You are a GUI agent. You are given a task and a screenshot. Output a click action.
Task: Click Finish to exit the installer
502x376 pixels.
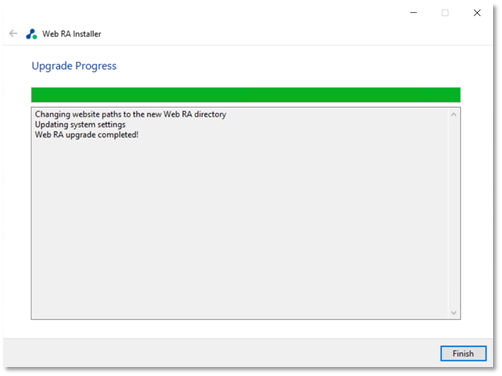click(x=463, y=353)
